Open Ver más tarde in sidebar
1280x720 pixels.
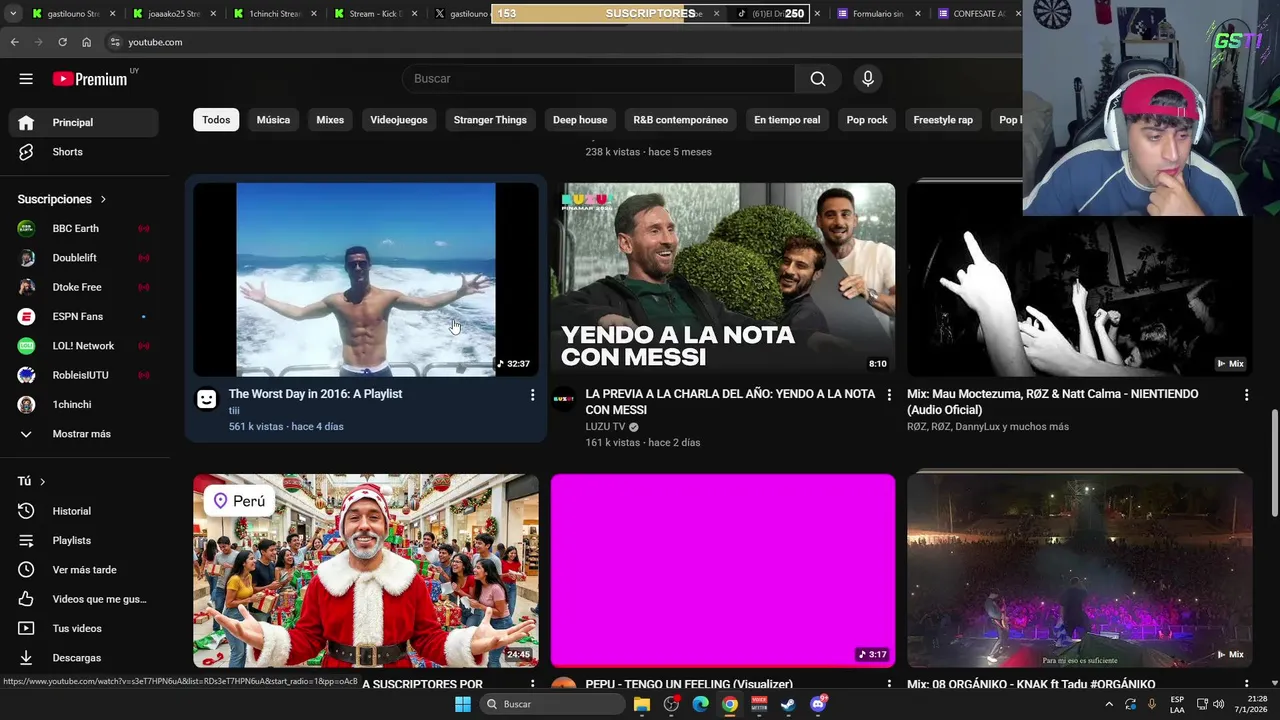(84, 570)
